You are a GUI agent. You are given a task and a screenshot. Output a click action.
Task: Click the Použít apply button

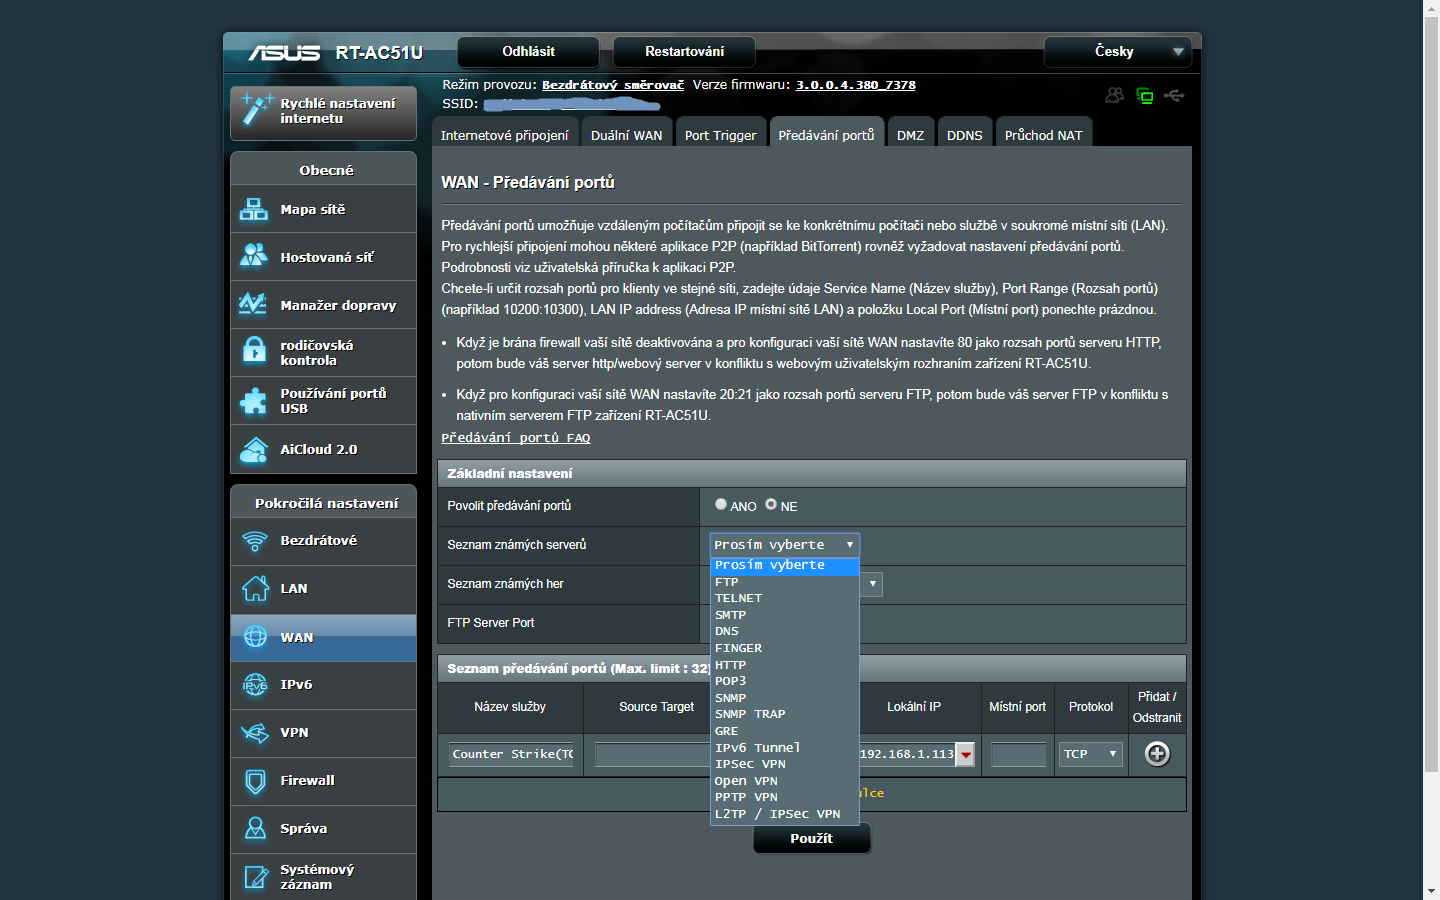[811, 838]
